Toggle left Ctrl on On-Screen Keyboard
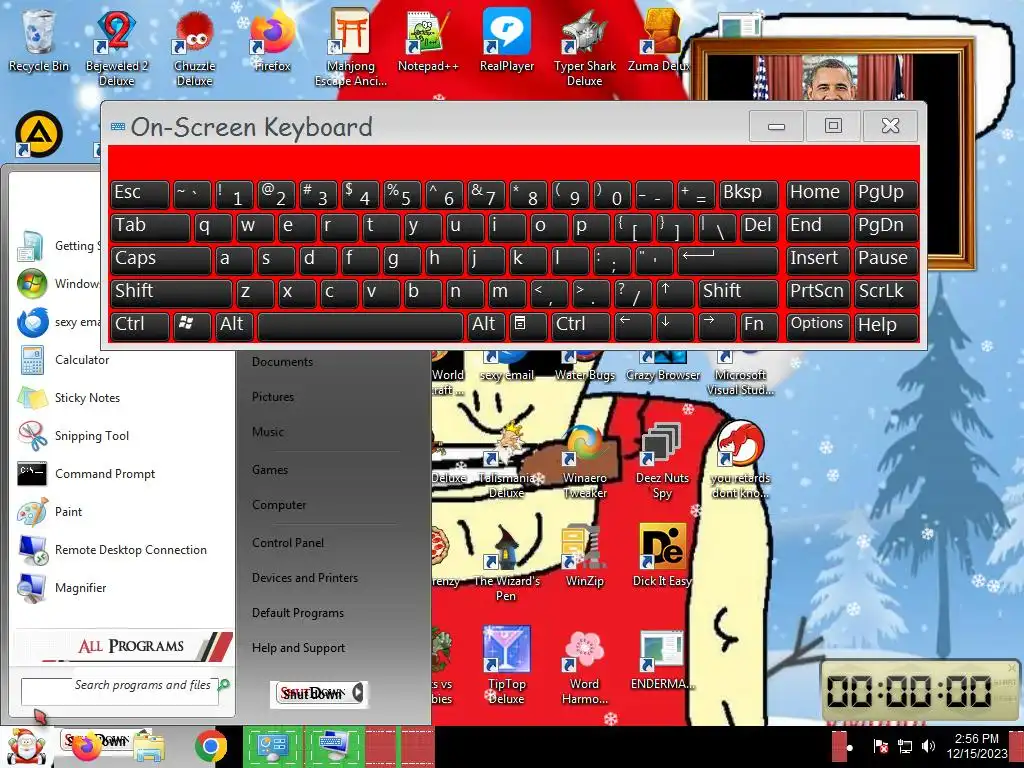 [140, 325]
